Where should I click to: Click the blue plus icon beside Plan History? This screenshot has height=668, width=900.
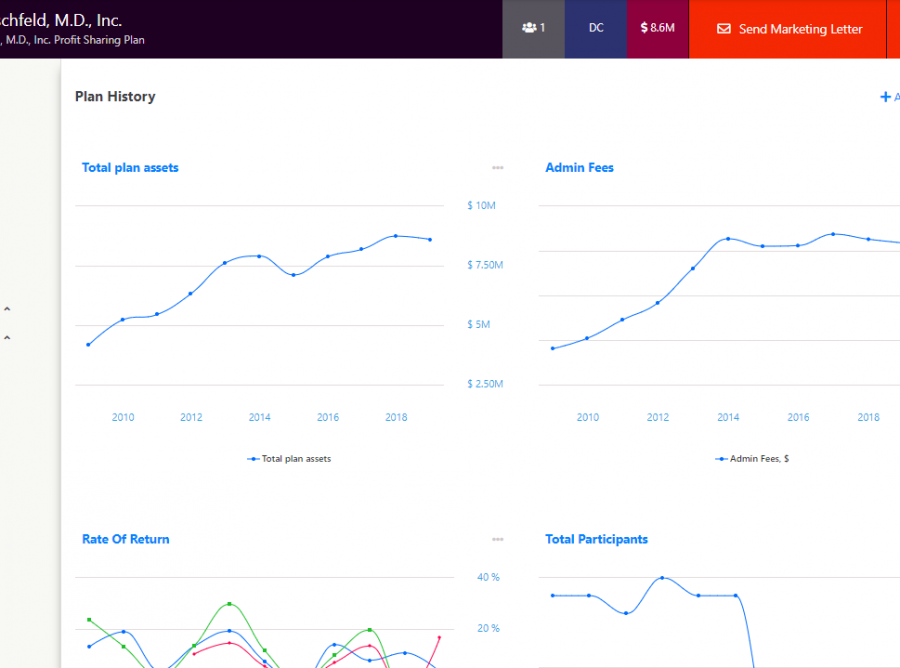[885, 97]
